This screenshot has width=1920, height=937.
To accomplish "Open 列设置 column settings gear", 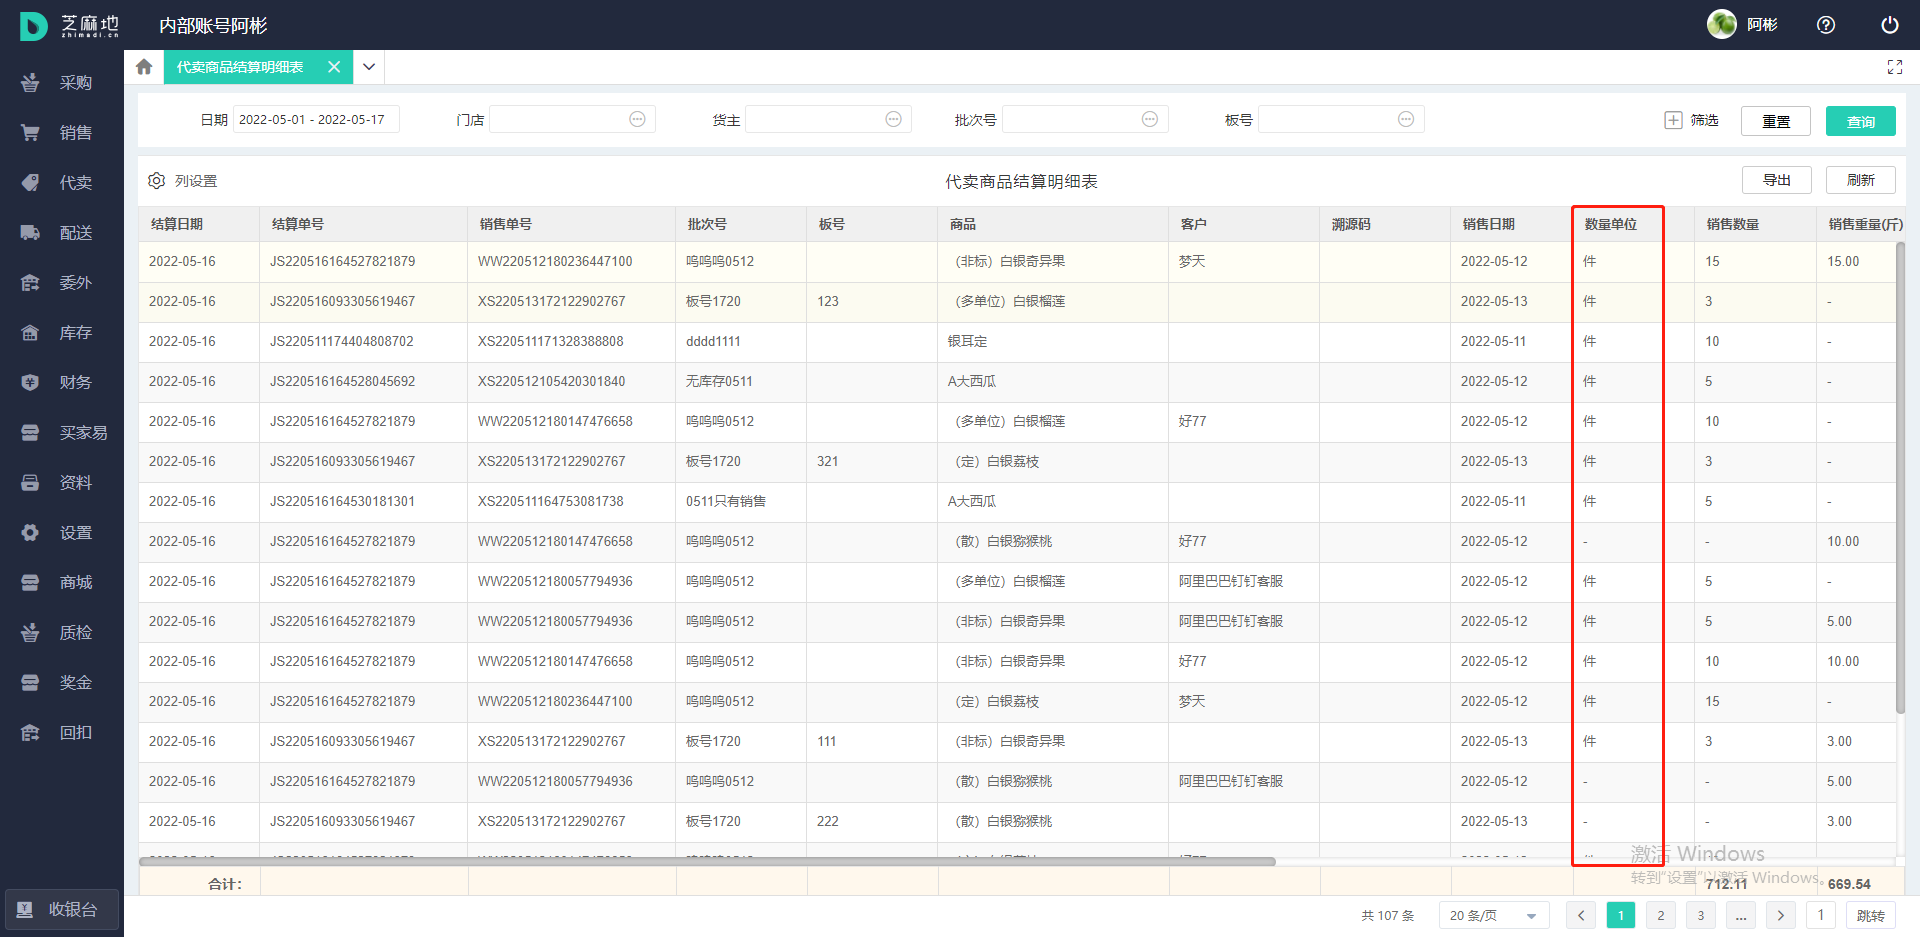I will click(x=157, y=181).
